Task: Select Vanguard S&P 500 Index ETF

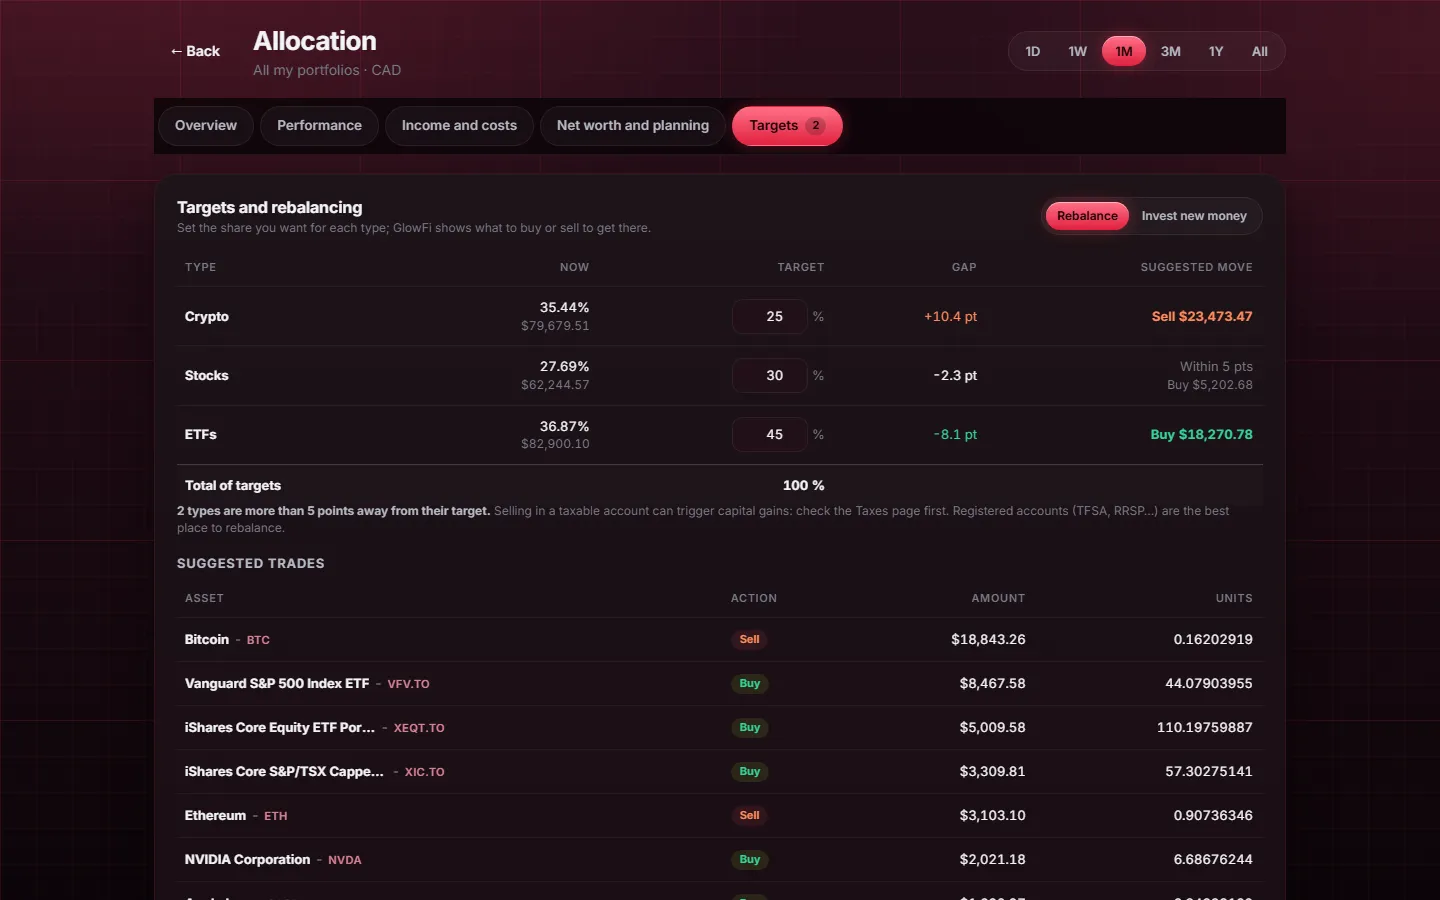Action: [x=277, y=683]
